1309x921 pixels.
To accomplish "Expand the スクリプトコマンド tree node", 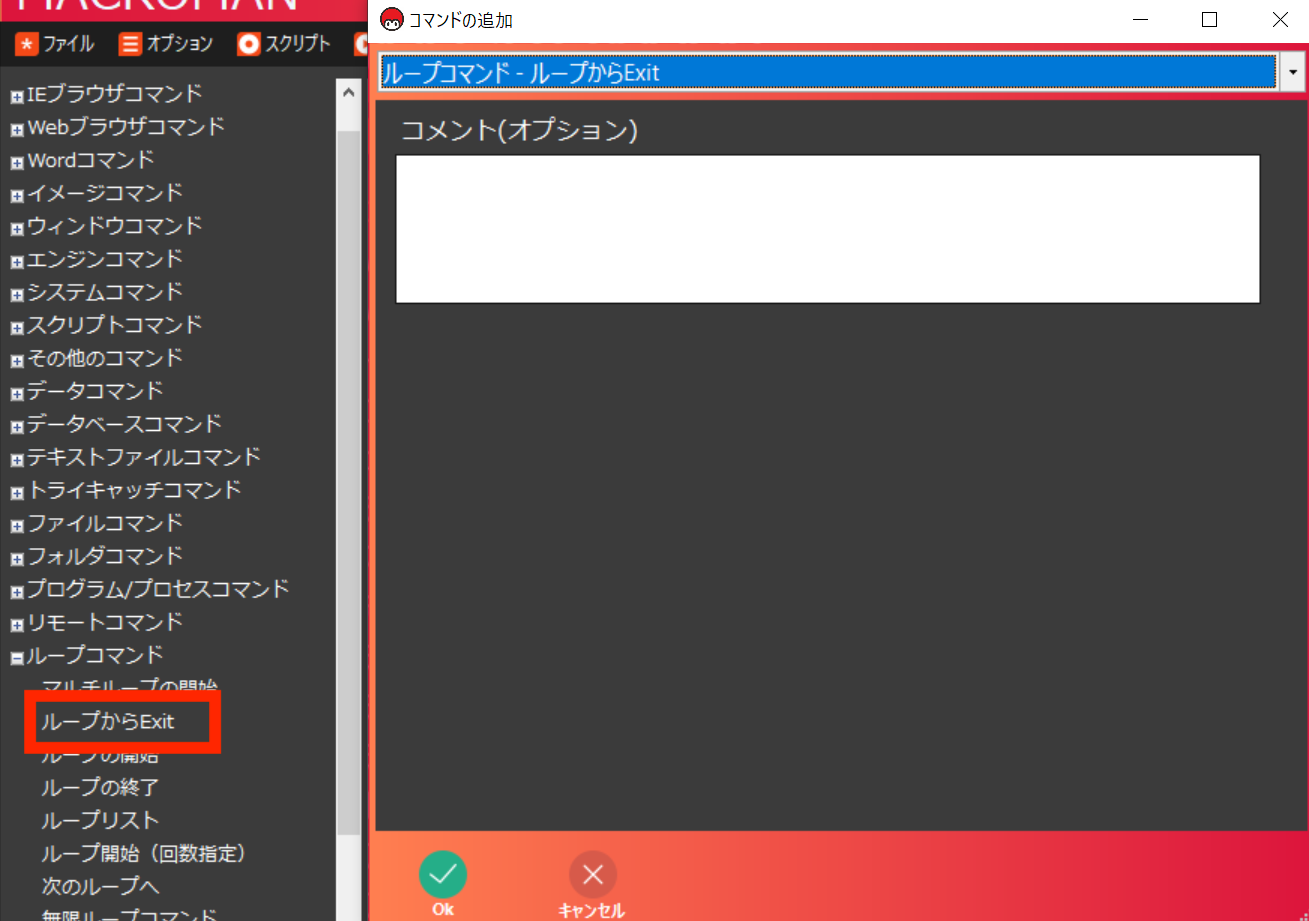I will tap(16, 328).
